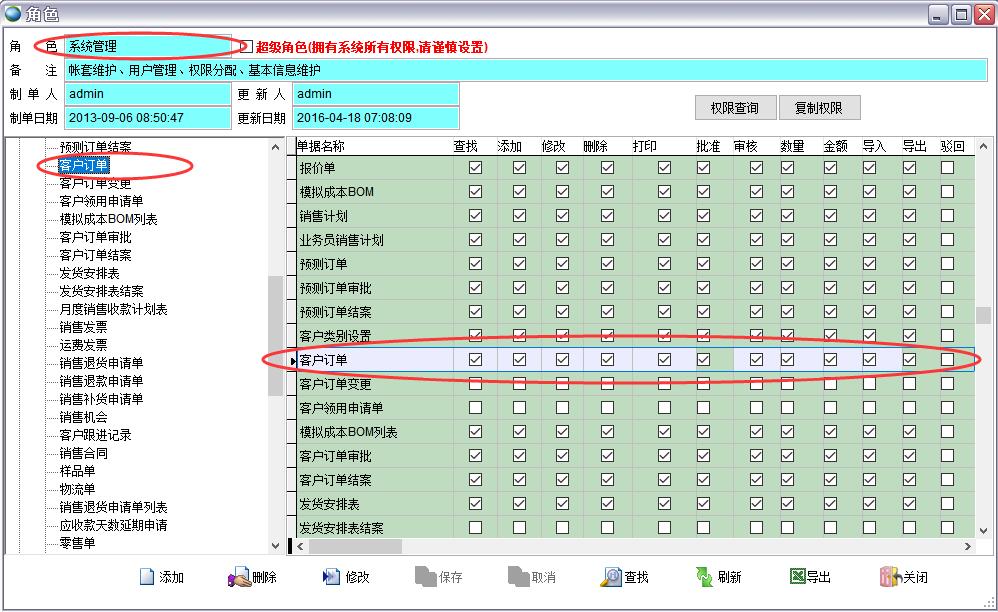
Task: Click the 权限查询 button
Action: (x=734, y=108)
